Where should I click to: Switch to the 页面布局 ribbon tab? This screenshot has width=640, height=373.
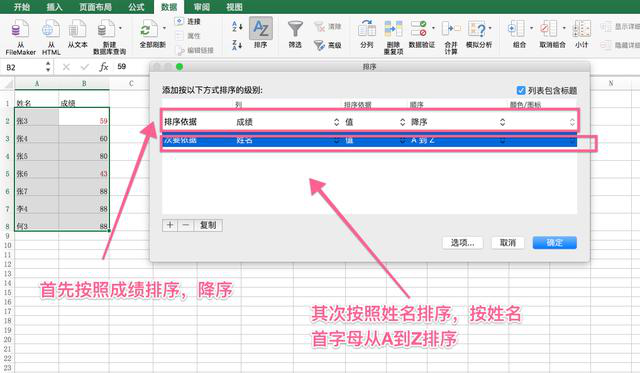point(96,7)
